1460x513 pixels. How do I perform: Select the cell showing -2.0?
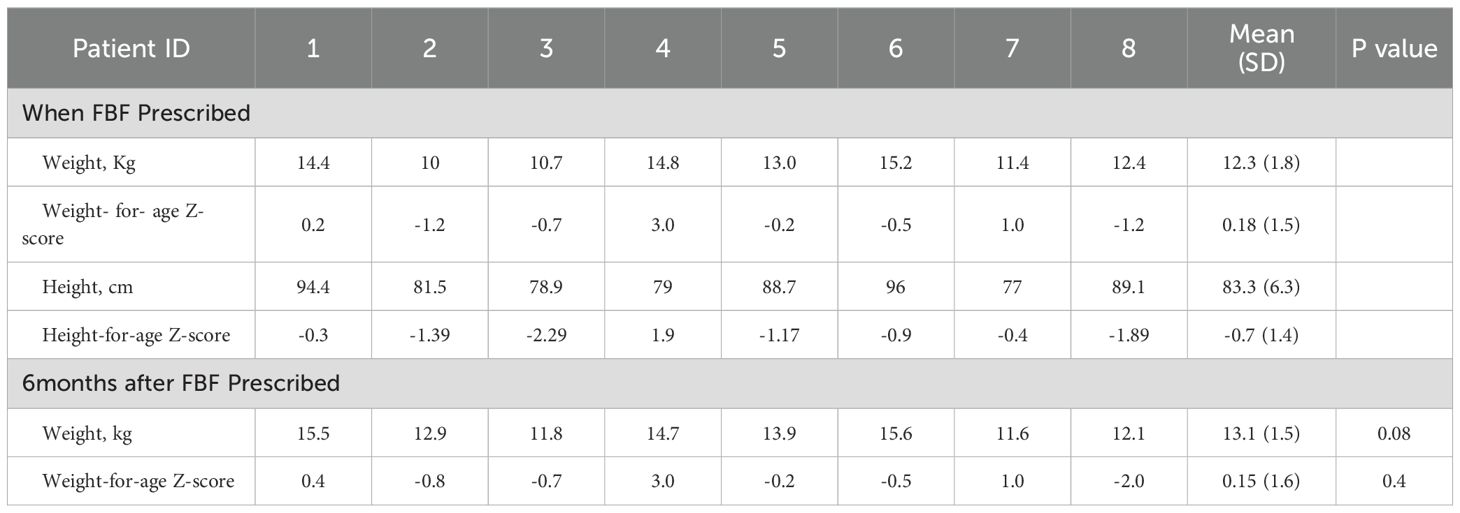[1128, 481]
